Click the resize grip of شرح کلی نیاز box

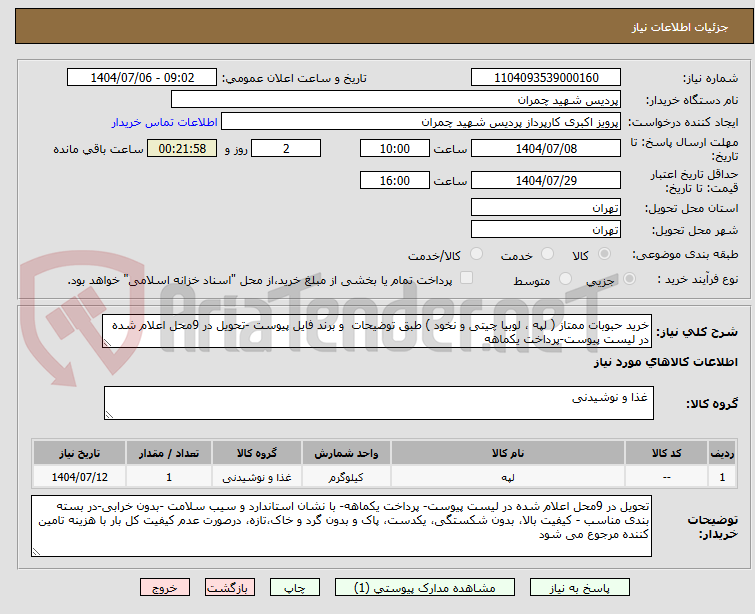coord(107,343)
